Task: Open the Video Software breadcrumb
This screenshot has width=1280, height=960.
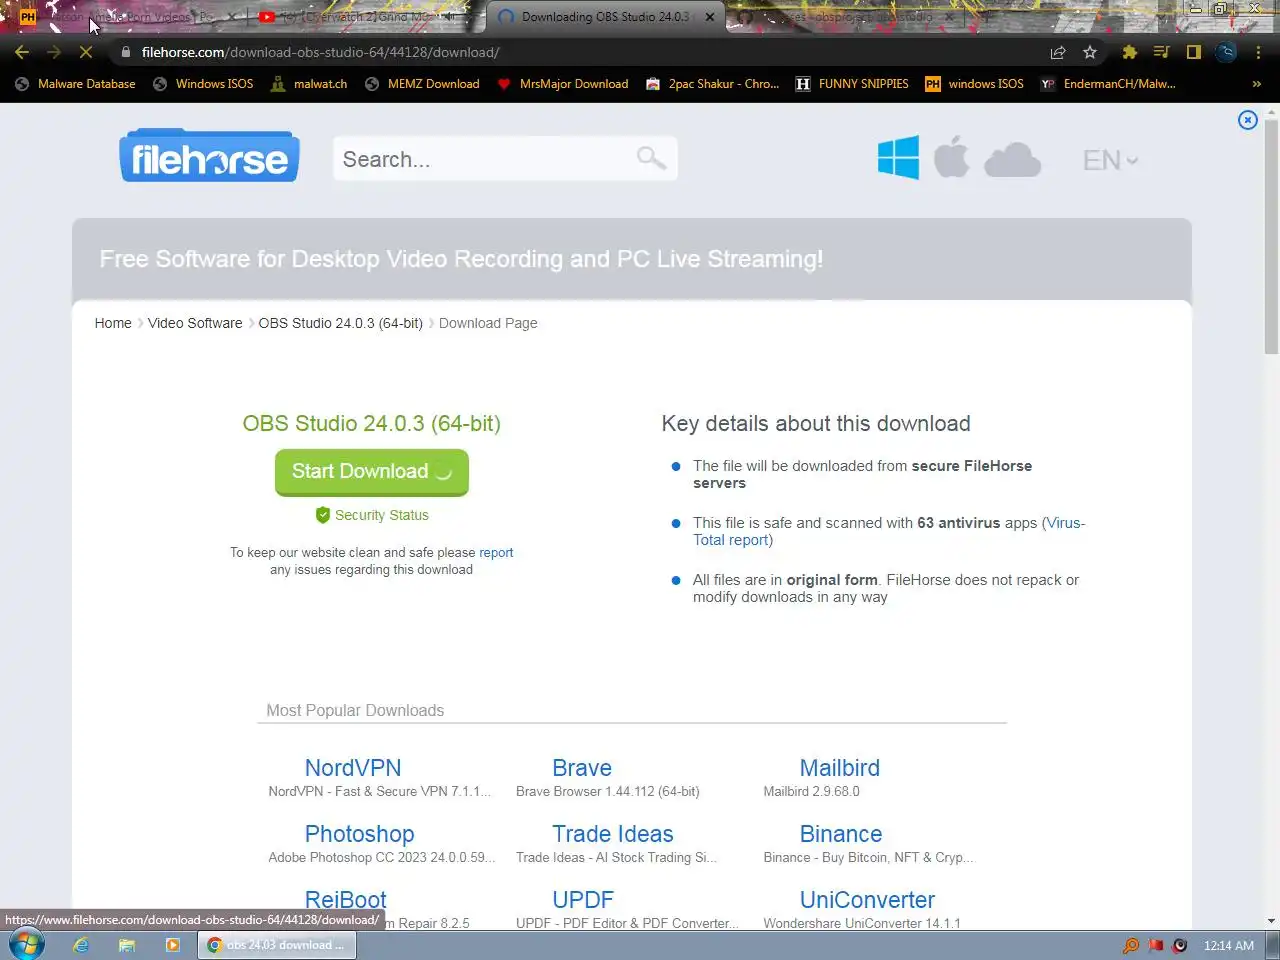Action: [195, 323]
